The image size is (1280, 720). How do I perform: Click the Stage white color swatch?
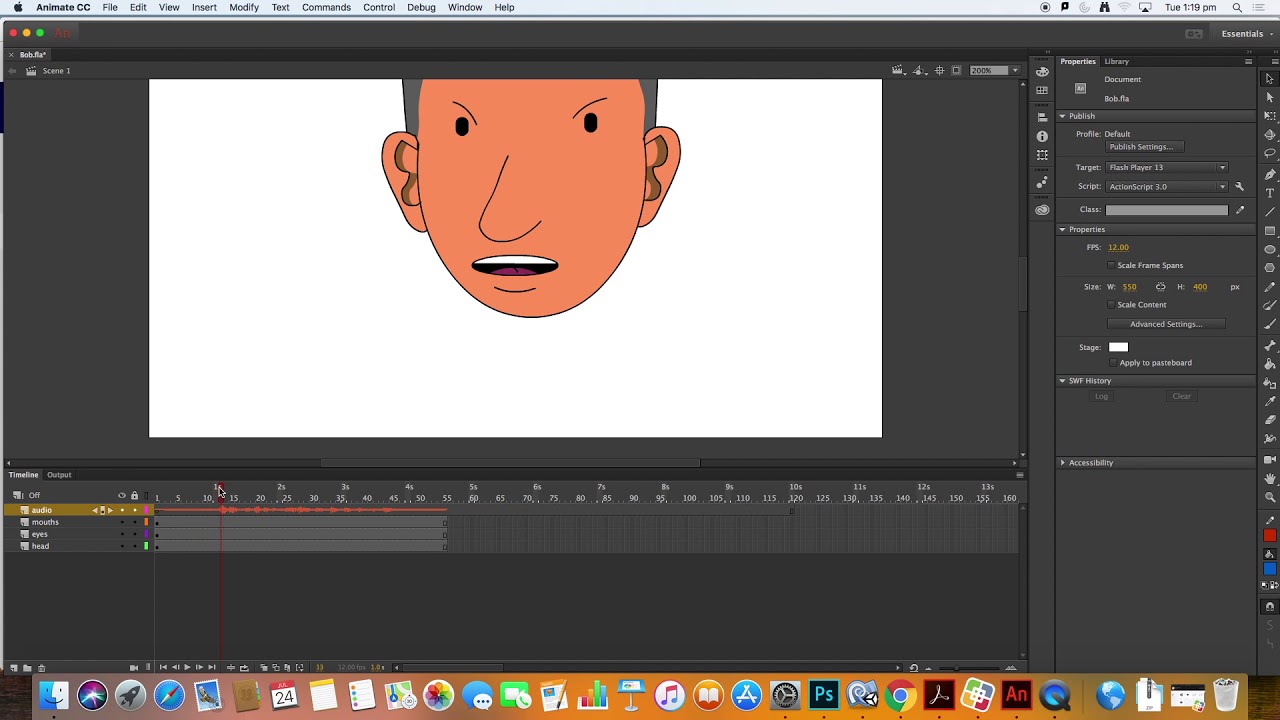click(x=1118, y=347)
